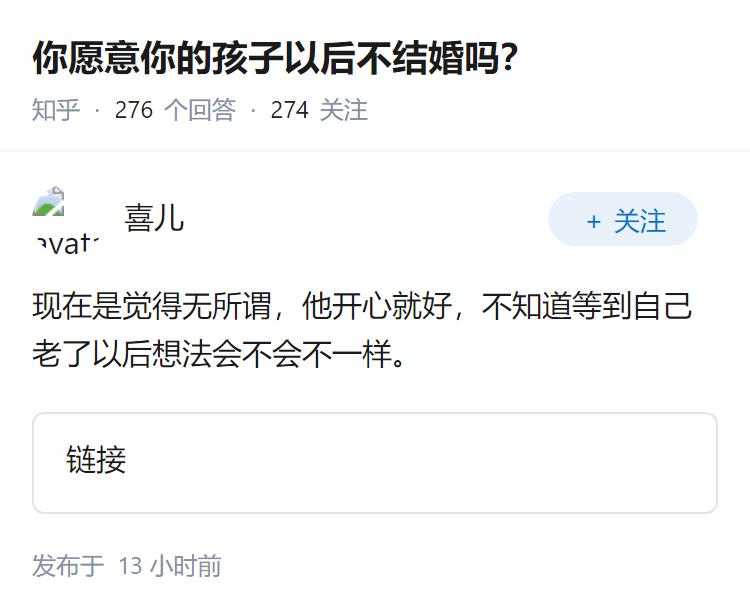Click the answer line starting 现在是觉得无所谓
This screenshot has width=750, height=616.
pos(362,307)
